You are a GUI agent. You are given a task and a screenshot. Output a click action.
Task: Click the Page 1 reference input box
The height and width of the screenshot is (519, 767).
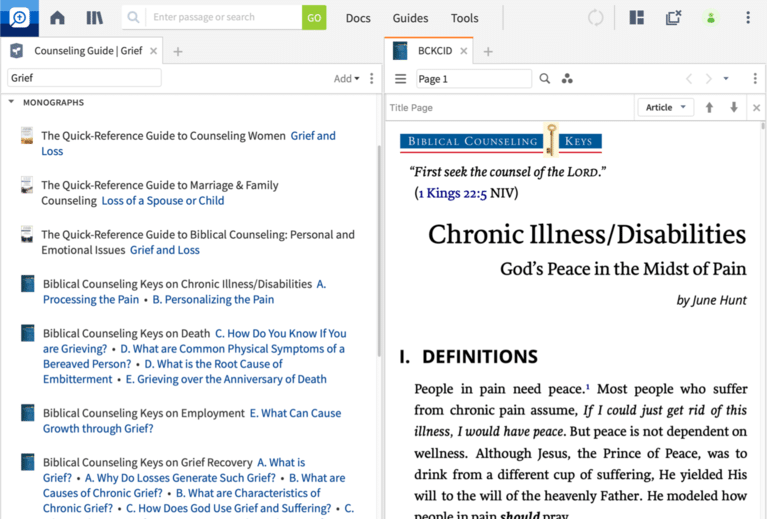[x=474, y=79]
